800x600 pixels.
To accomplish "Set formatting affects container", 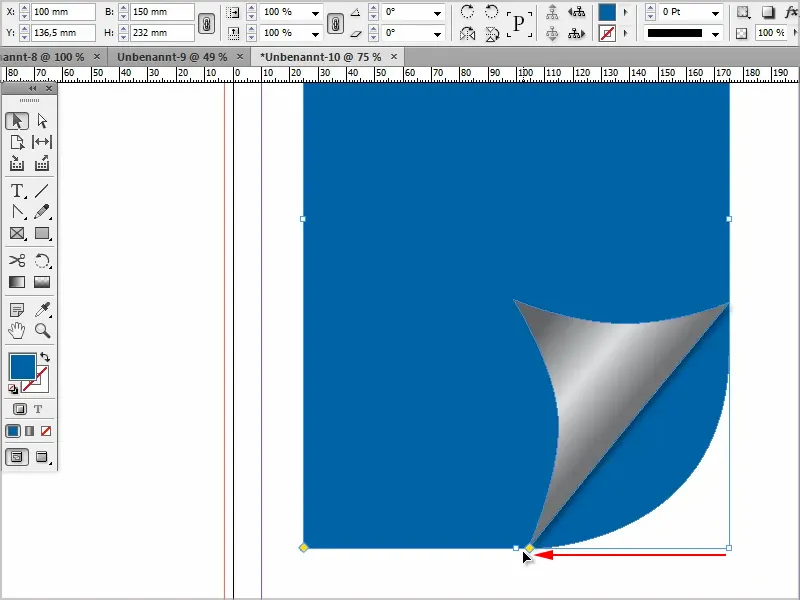I will [19, 409].
